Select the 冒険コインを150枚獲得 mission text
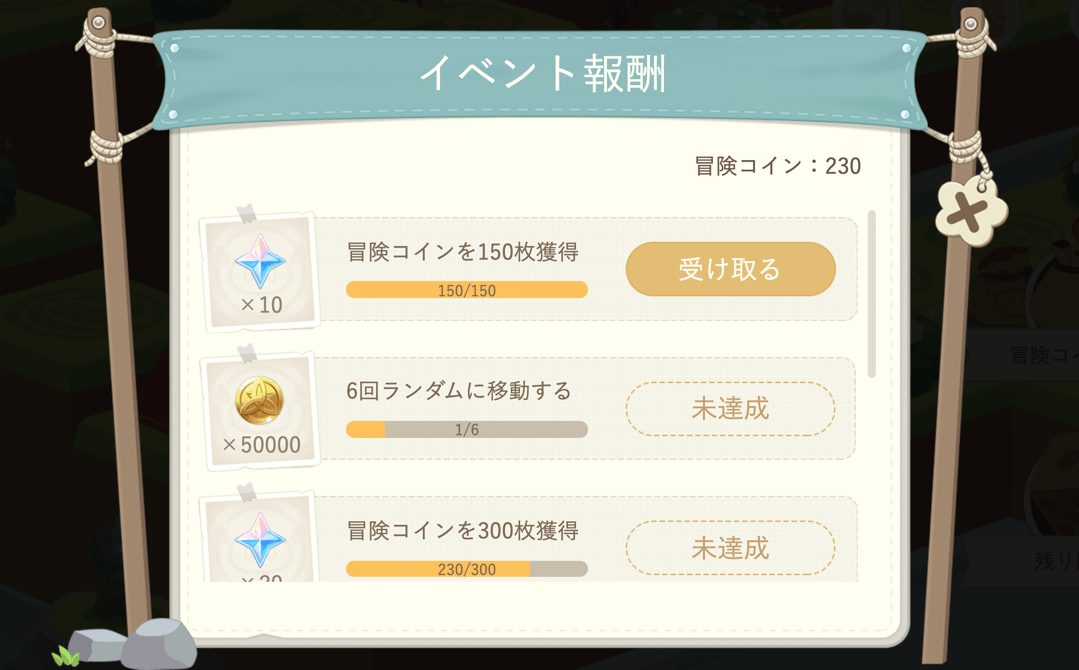Viewport: 1079px width, 670px height. pyautogui.click(x=462, y=252)
